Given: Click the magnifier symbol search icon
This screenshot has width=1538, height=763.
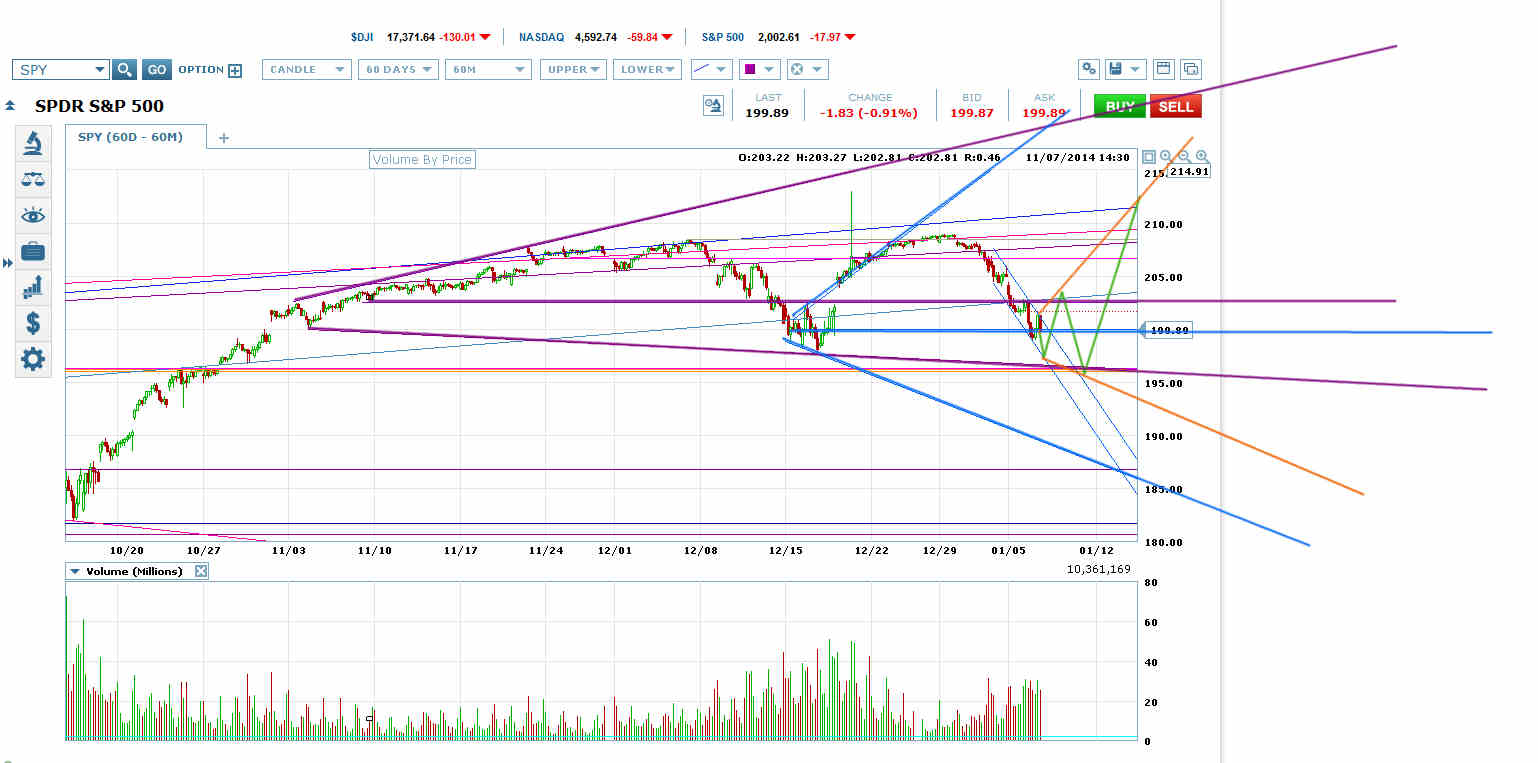Looking at the screenshot, I should click(x=123, y=69).
